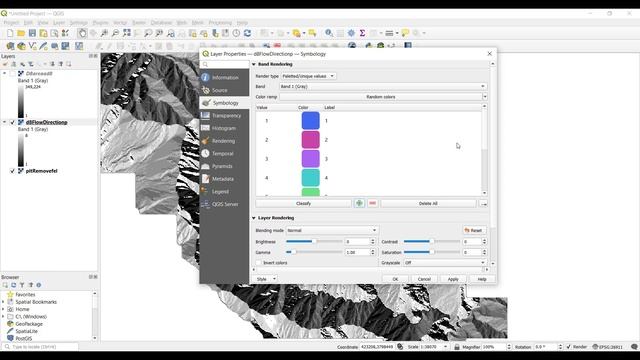640x360 pixels.
Task: Click the Cancel button
Action: pyautogui.click(x=424, y=279)
